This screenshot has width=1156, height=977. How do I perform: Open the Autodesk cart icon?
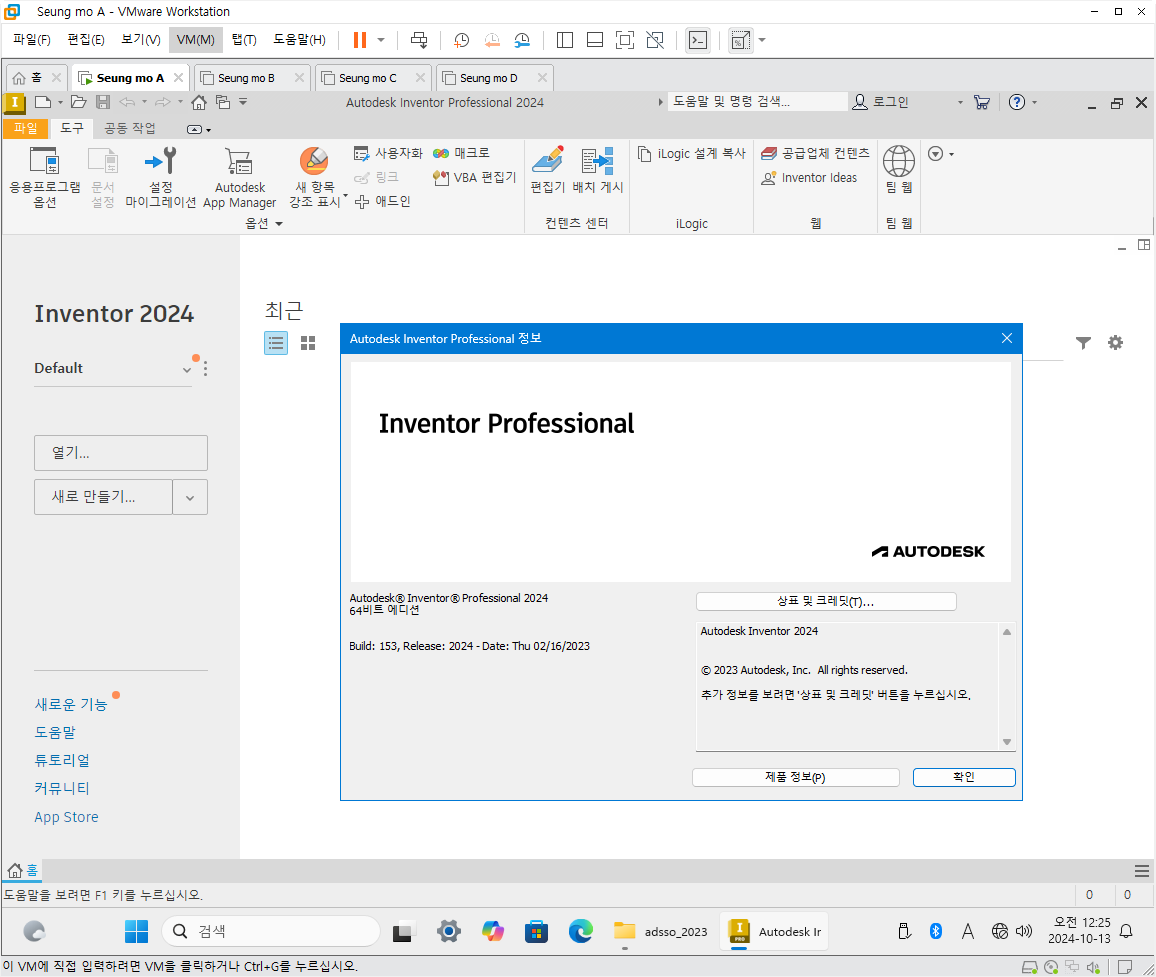coord(982,102)
